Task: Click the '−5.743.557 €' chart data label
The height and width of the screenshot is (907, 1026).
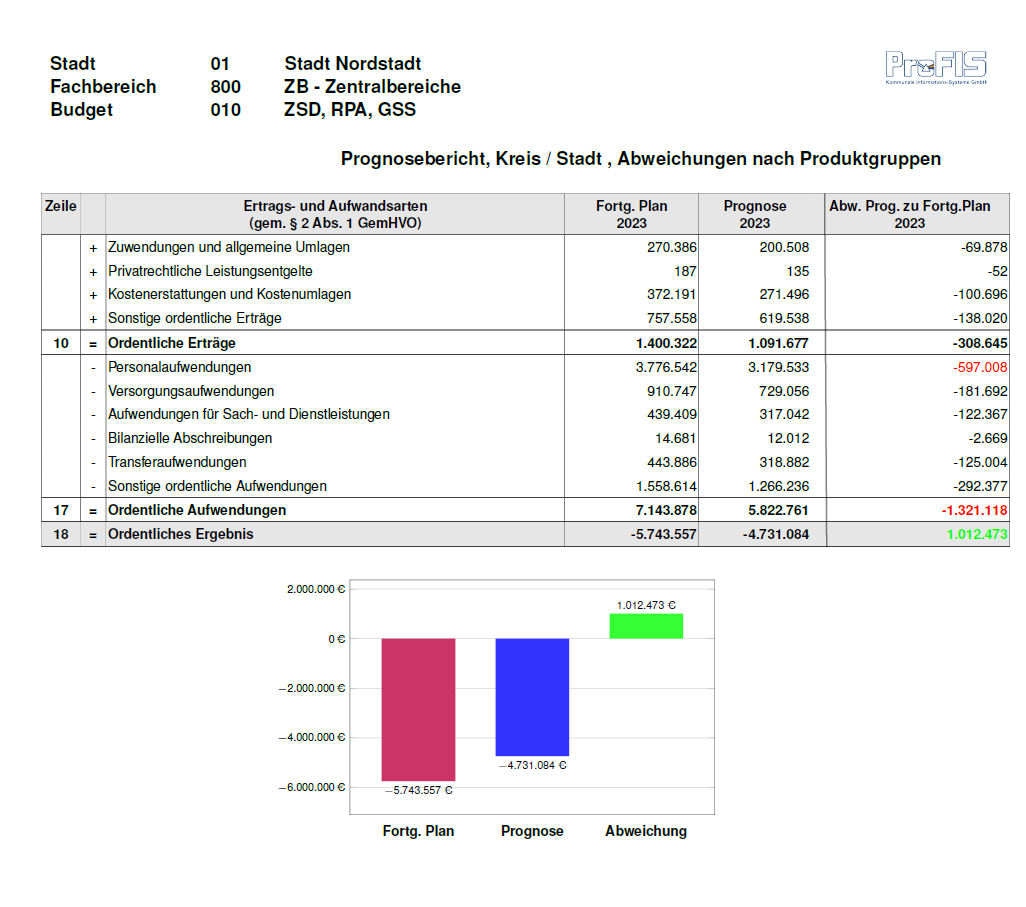Action: [x=418, y=790]
